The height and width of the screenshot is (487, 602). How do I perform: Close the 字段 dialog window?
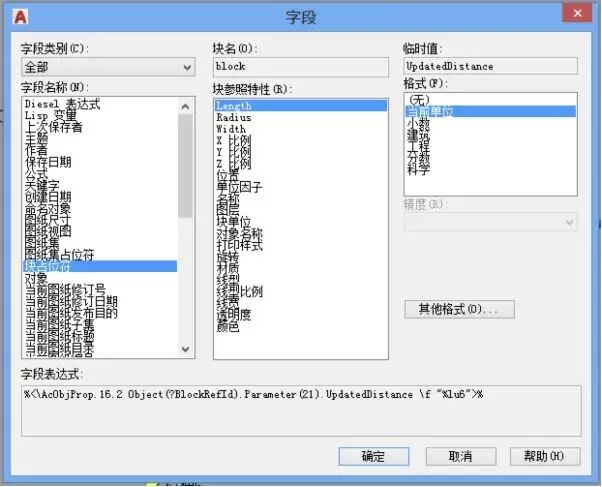point(575,15)
